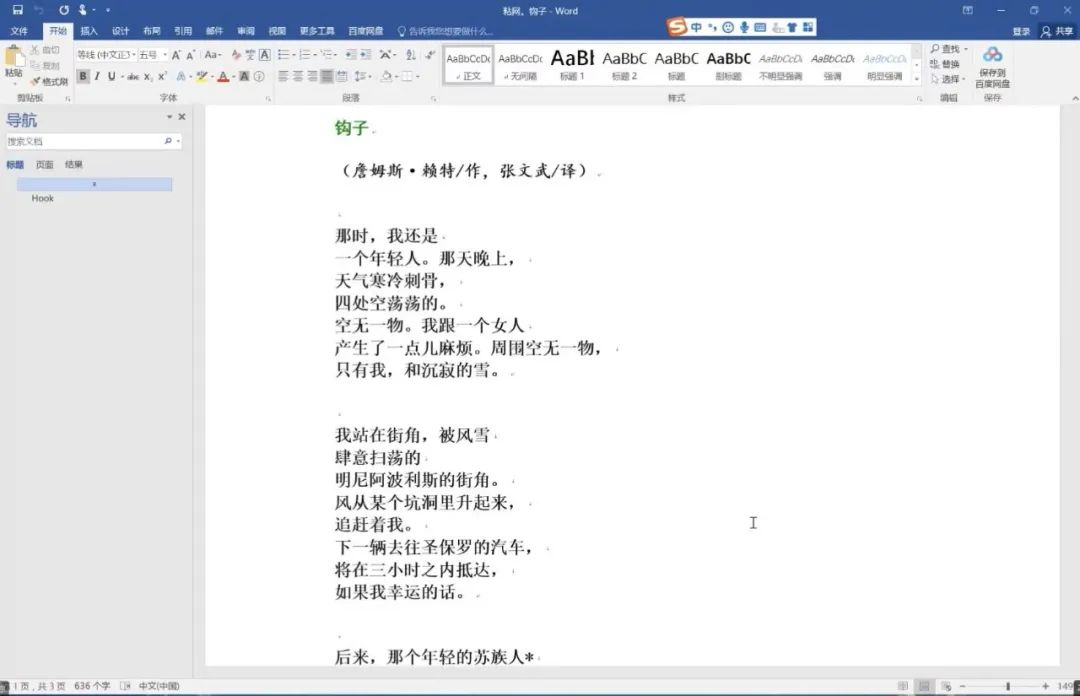1080x696 pixels.
Task: Switch navigation pane to 页面 (Pages) tab
Action: click(45, 165)
